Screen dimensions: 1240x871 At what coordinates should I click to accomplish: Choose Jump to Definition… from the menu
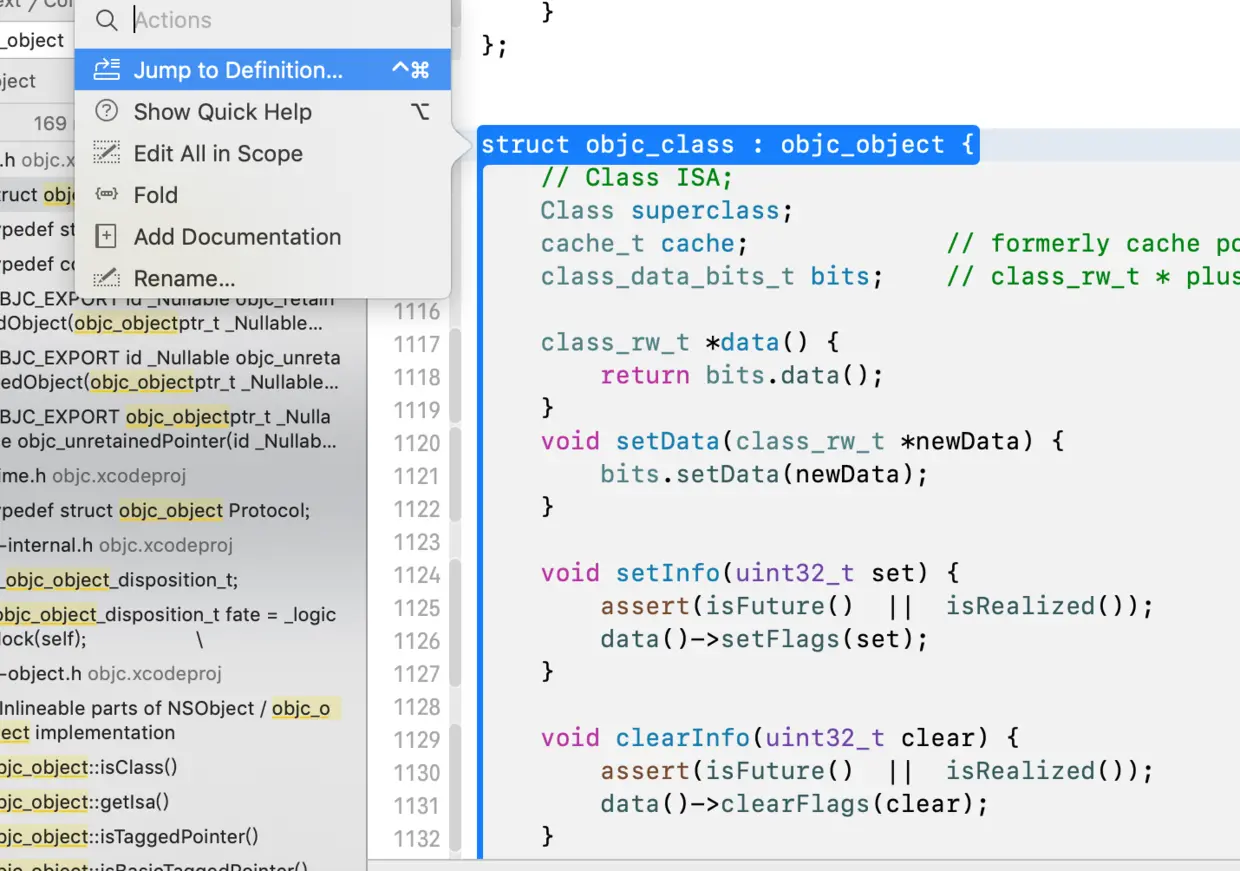pos(262,70)
